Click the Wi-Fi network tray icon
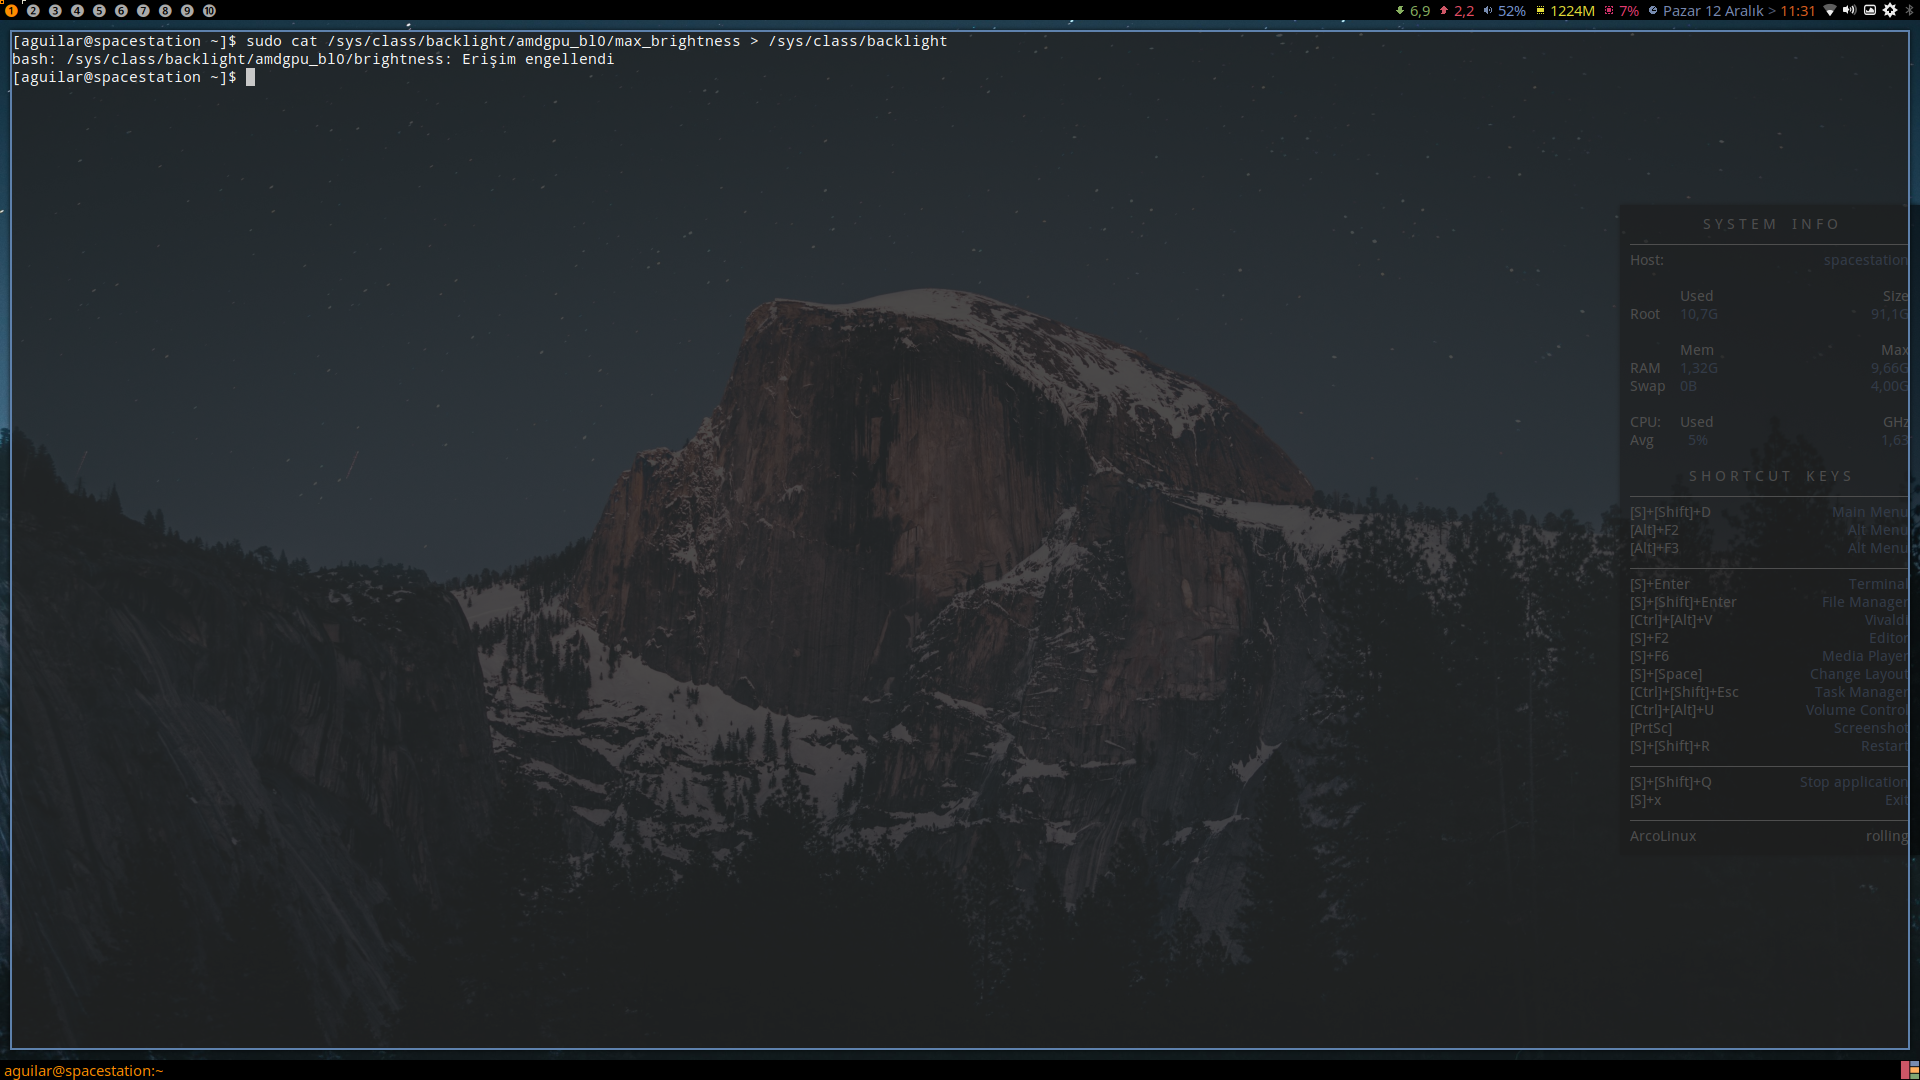 (1830, 11)
